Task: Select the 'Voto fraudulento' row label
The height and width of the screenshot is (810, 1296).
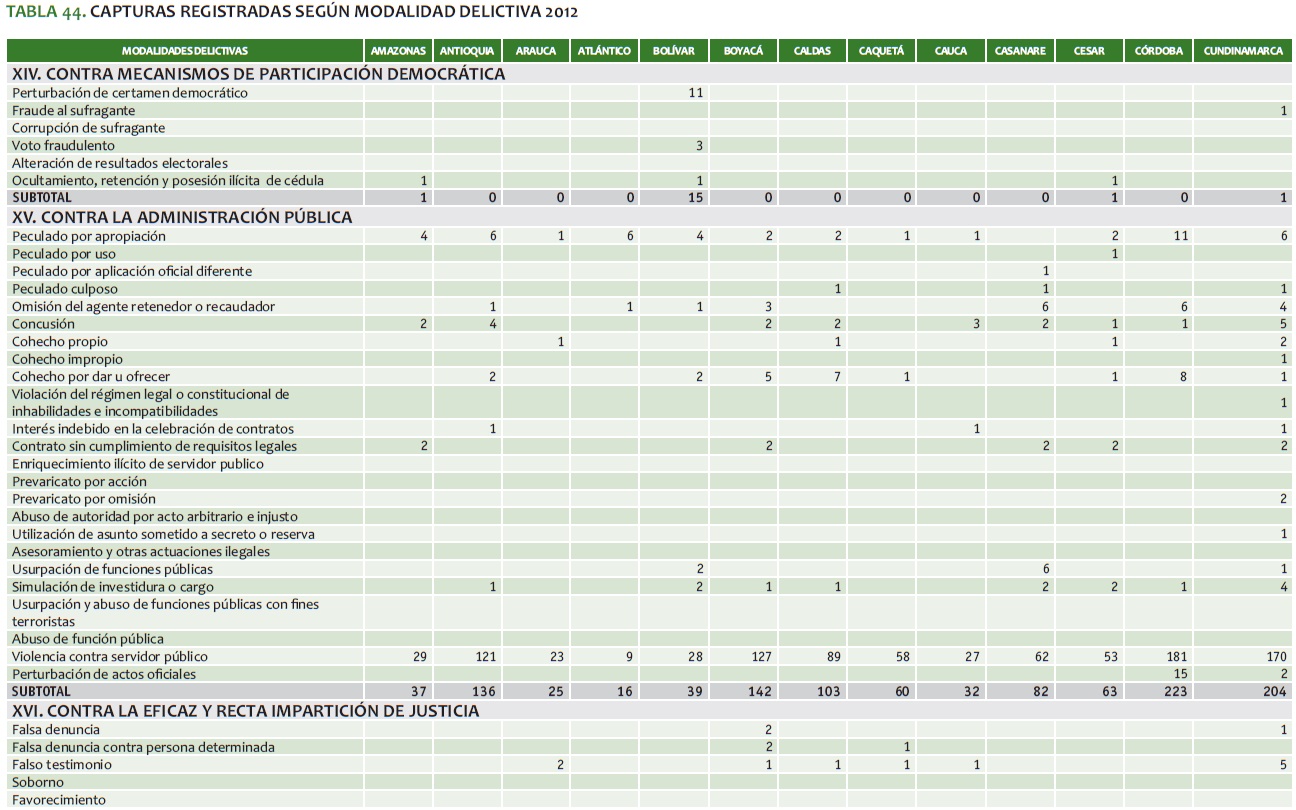Action: 63,146
